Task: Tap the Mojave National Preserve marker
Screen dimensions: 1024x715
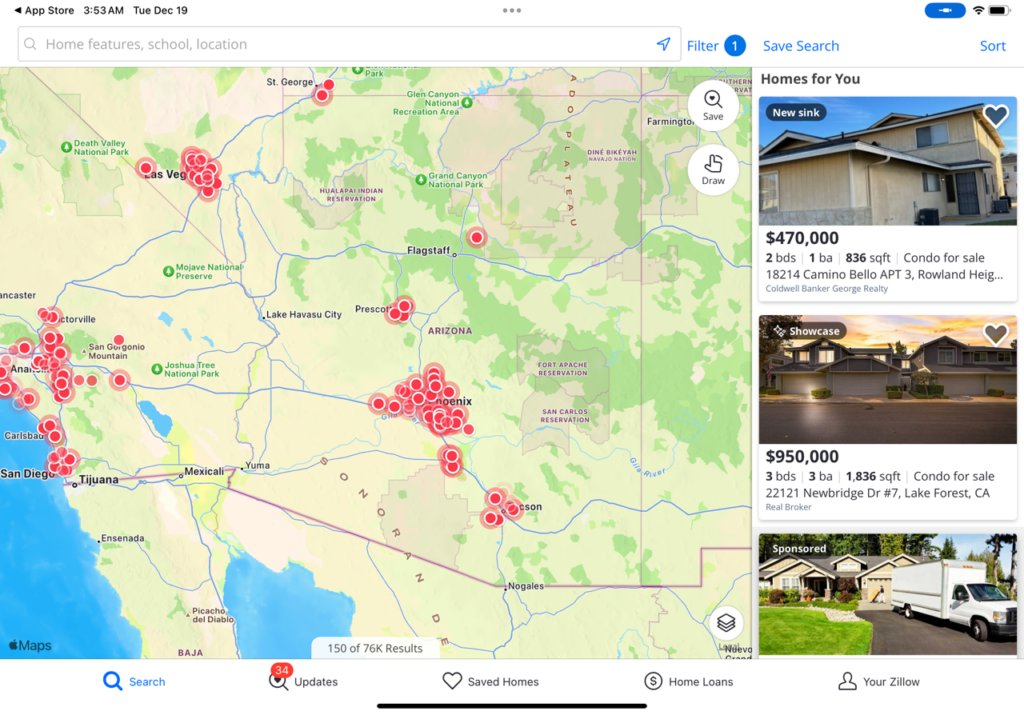Action: 168,271
